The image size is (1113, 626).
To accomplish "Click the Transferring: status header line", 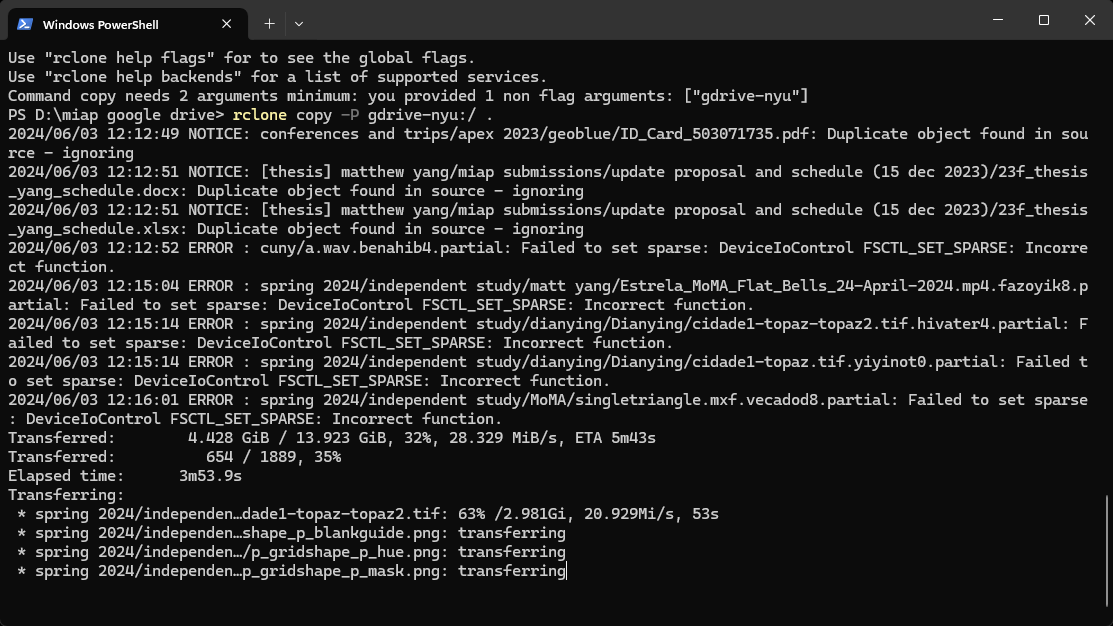I will [61, 494].
